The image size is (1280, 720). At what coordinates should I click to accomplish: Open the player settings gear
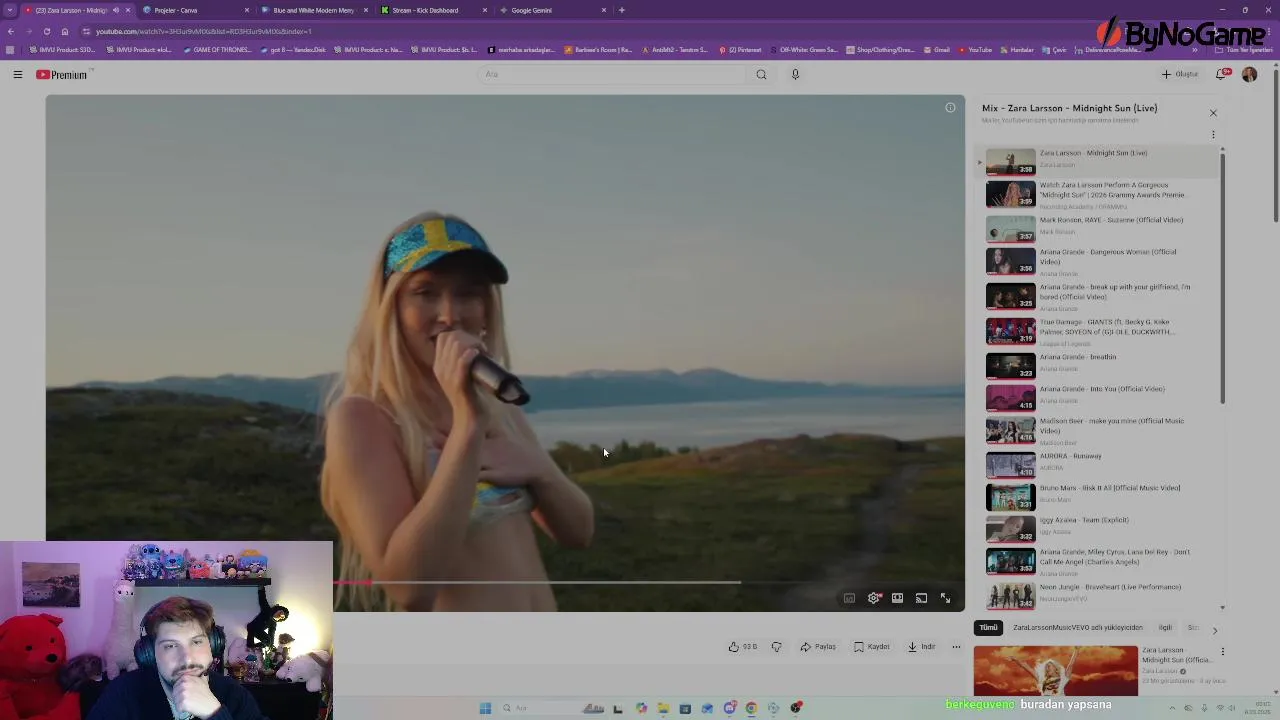[874, 598]
